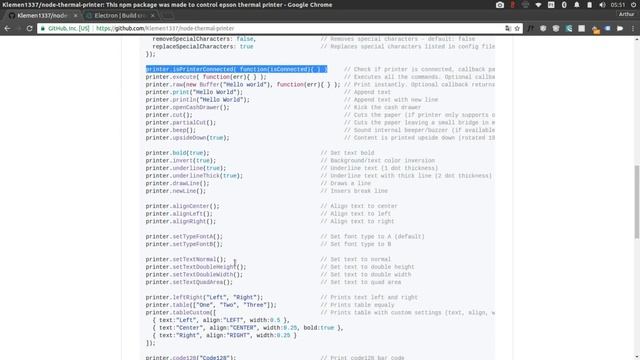
Task: Open the Arthur profile button
Action: (x=626, y=14)
